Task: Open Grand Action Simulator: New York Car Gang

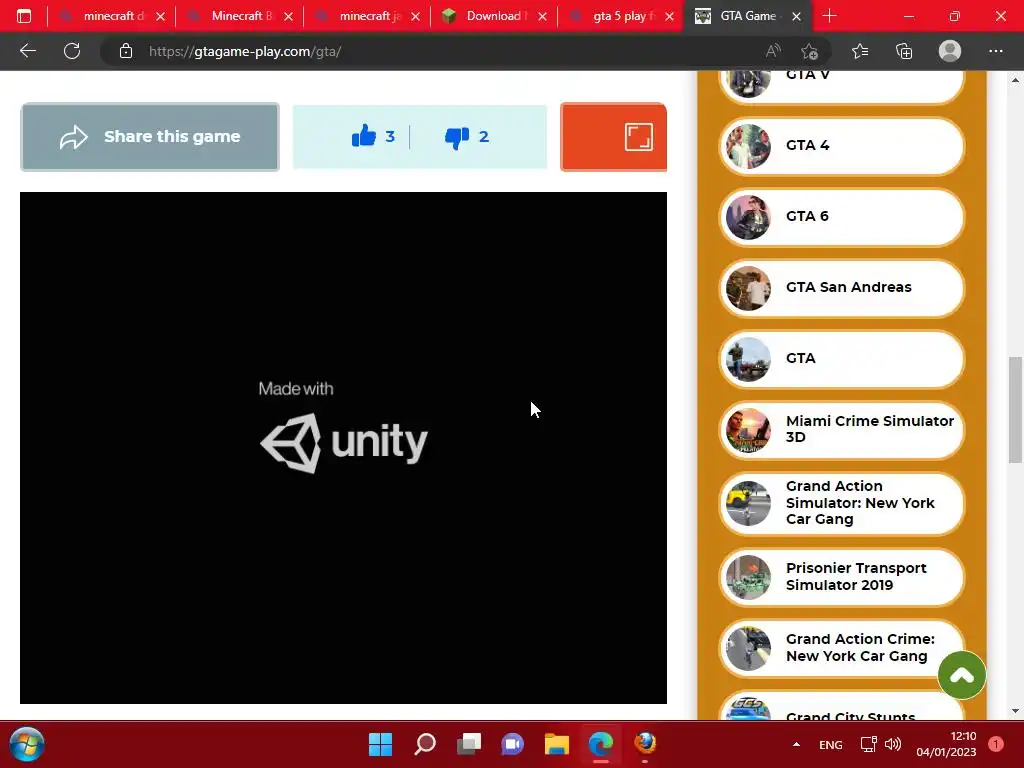Action: [842, 504]
